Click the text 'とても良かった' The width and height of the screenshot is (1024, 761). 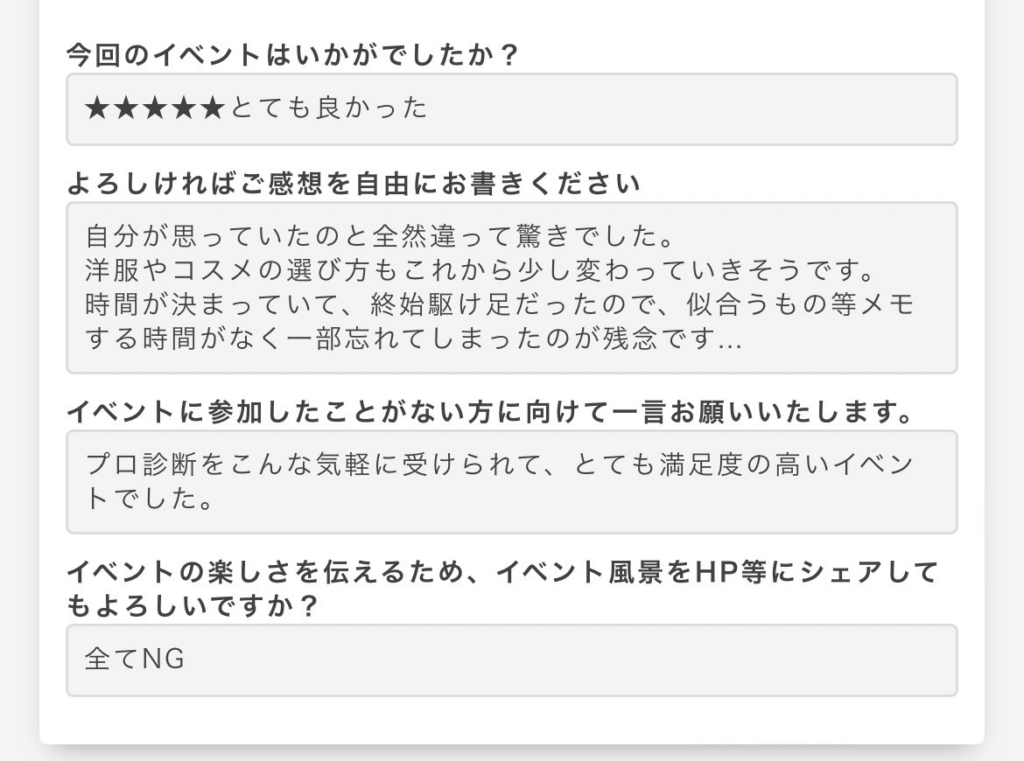(x=328, y=108)
